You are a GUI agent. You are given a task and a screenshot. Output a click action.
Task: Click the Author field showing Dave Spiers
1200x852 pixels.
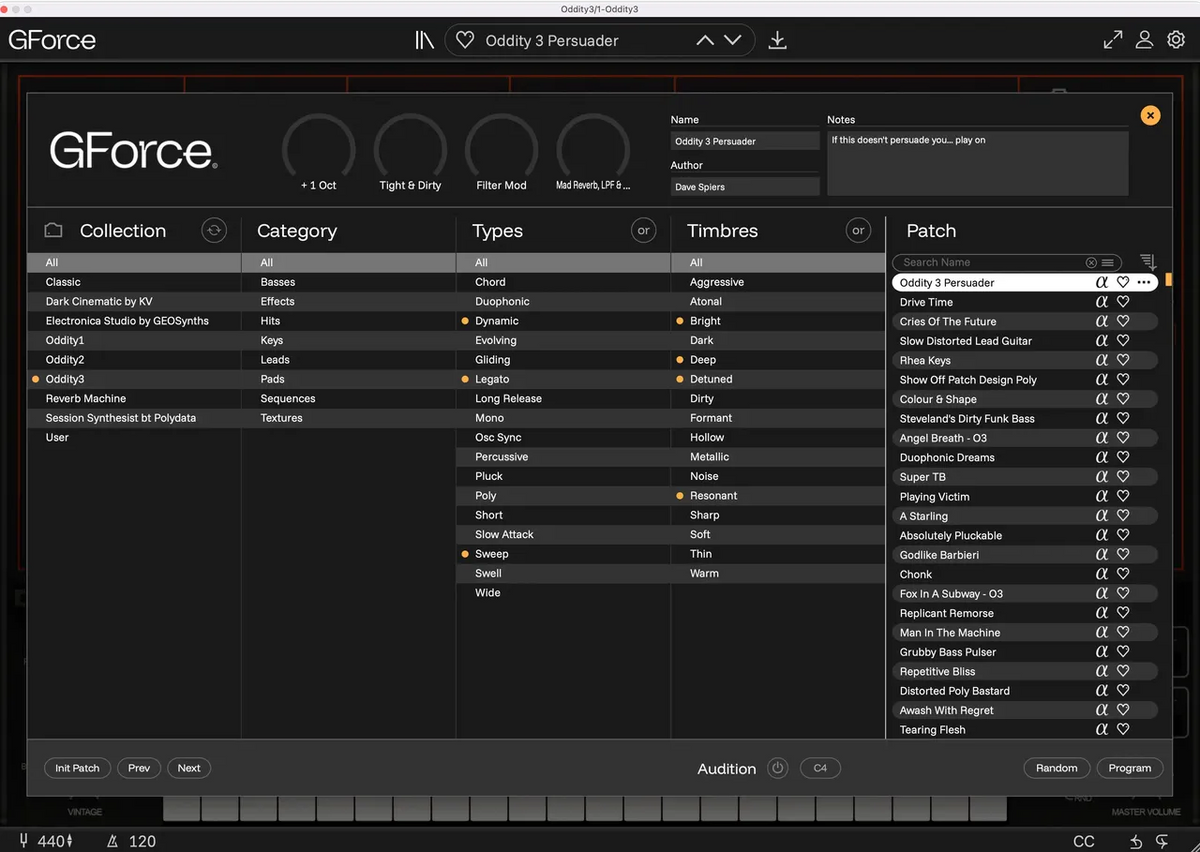pos(745,187)
